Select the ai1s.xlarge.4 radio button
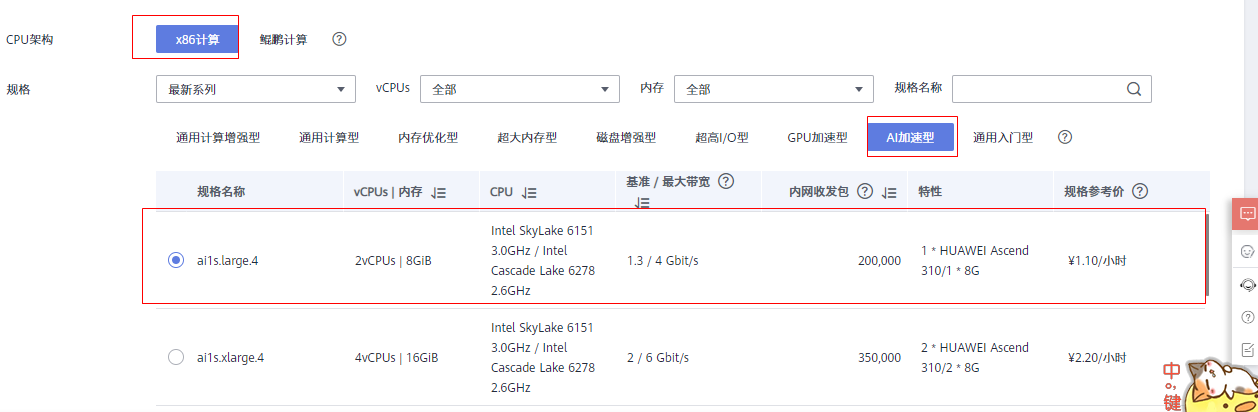Screen dimensions: 1258x412 point(176,357)
